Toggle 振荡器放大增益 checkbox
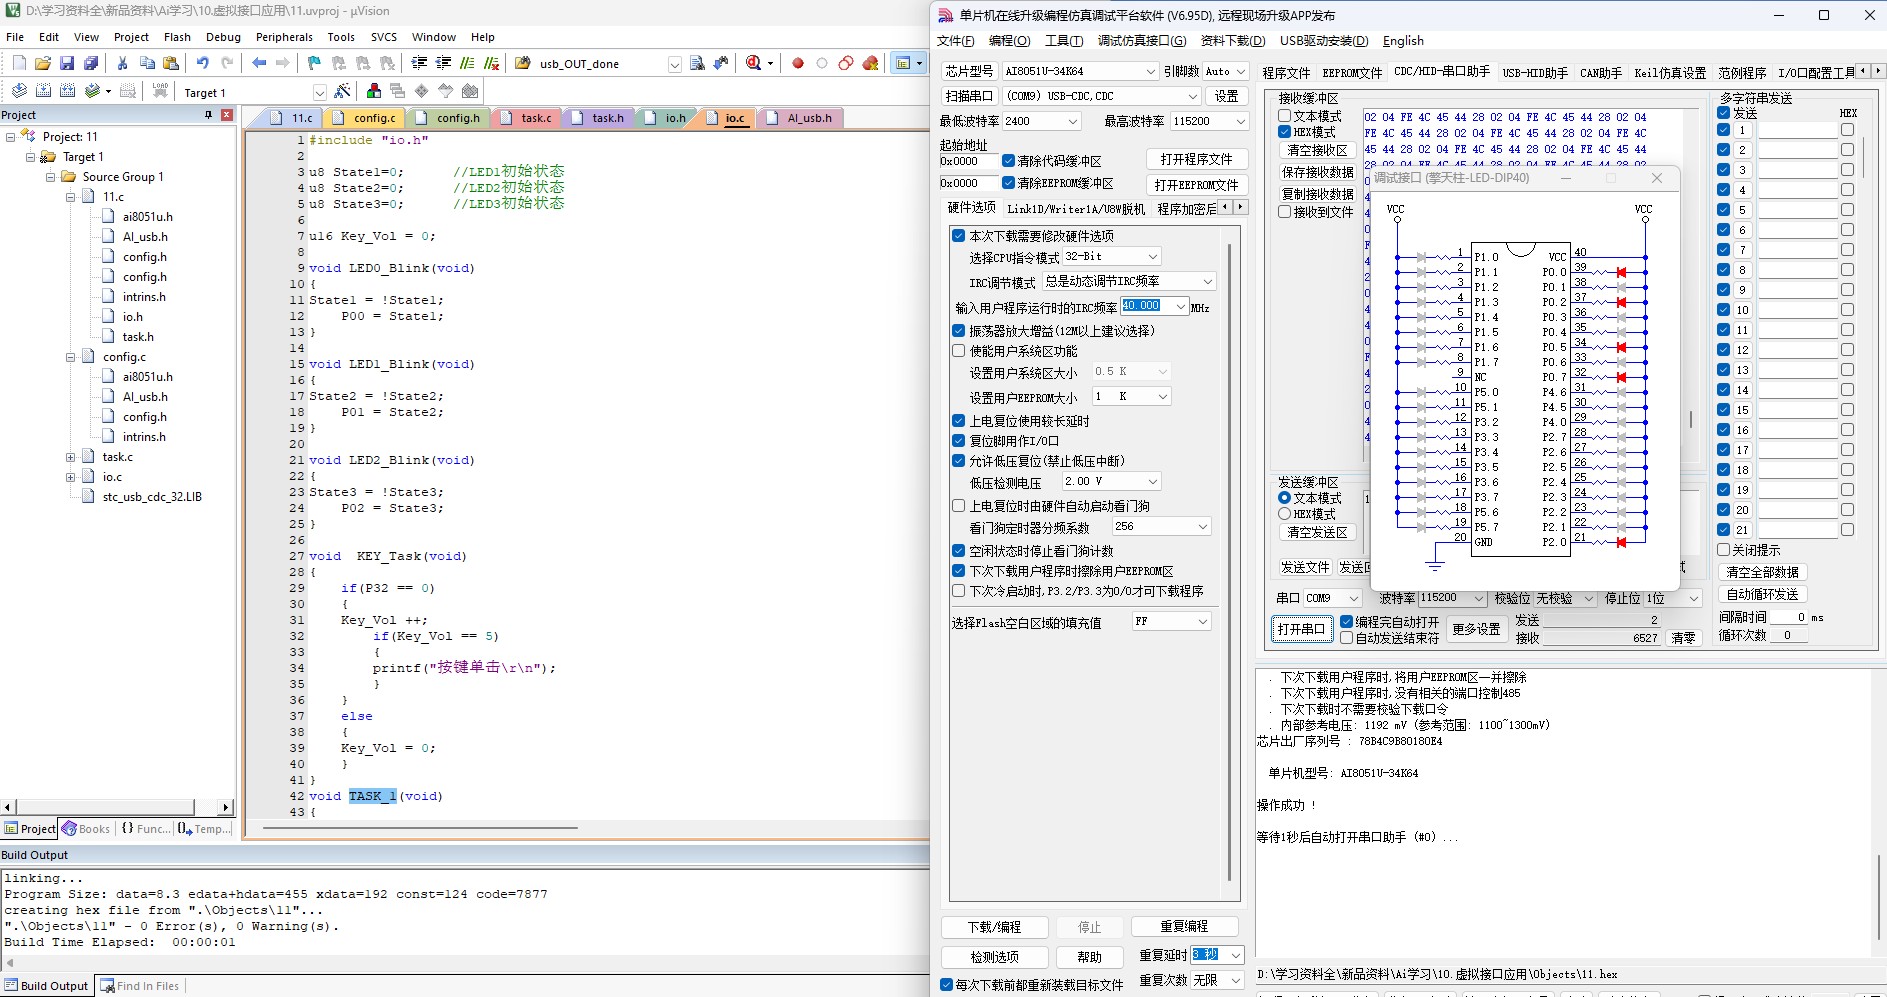1887x997 pixels. (x=958, y=331)
